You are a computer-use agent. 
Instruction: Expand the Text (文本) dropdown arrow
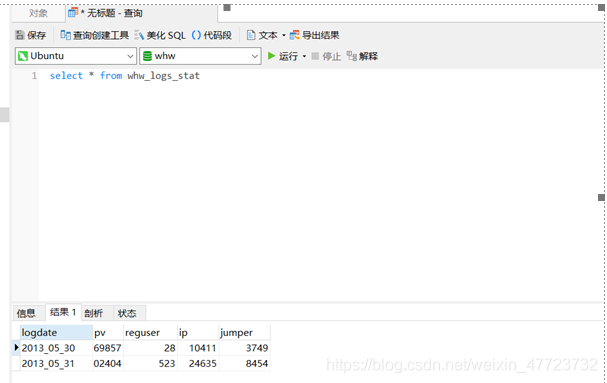click(x=284, y=35)
